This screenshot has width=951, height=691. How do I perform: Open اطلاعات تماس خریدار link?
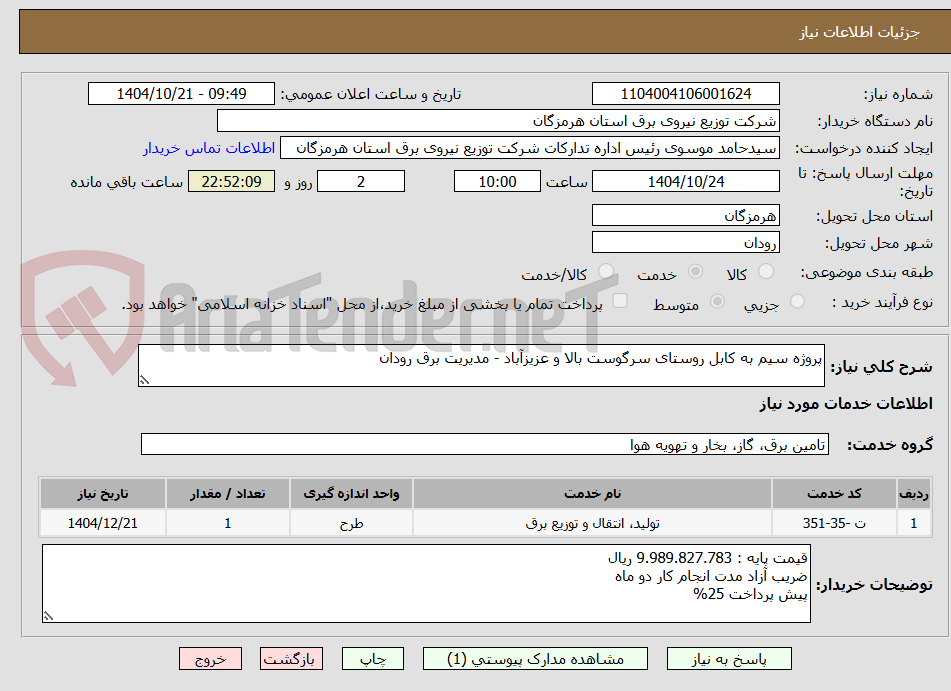[209, 149]
